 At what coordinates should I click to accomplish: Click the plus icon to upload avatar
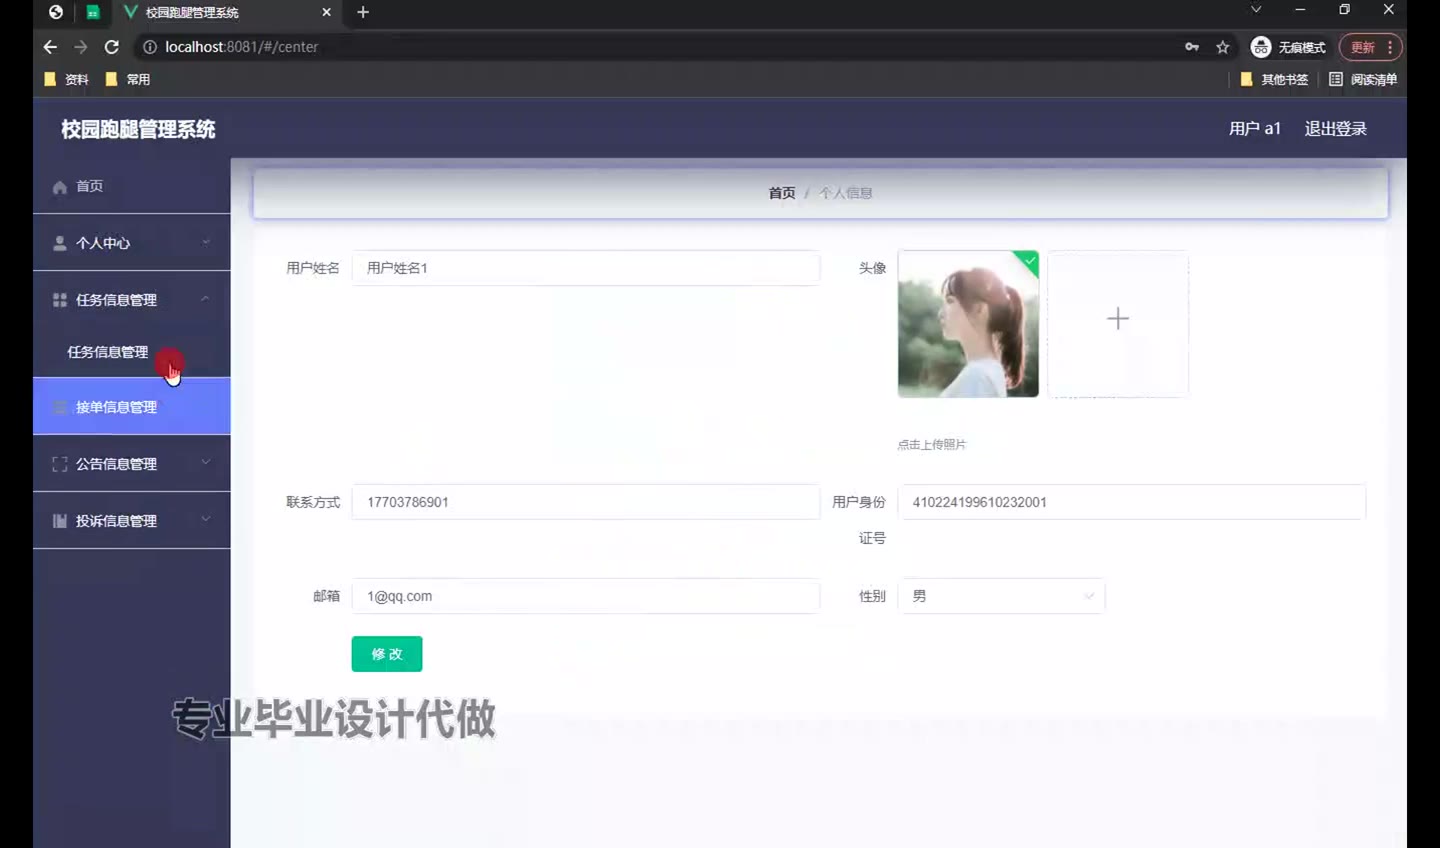point(1118,319)
